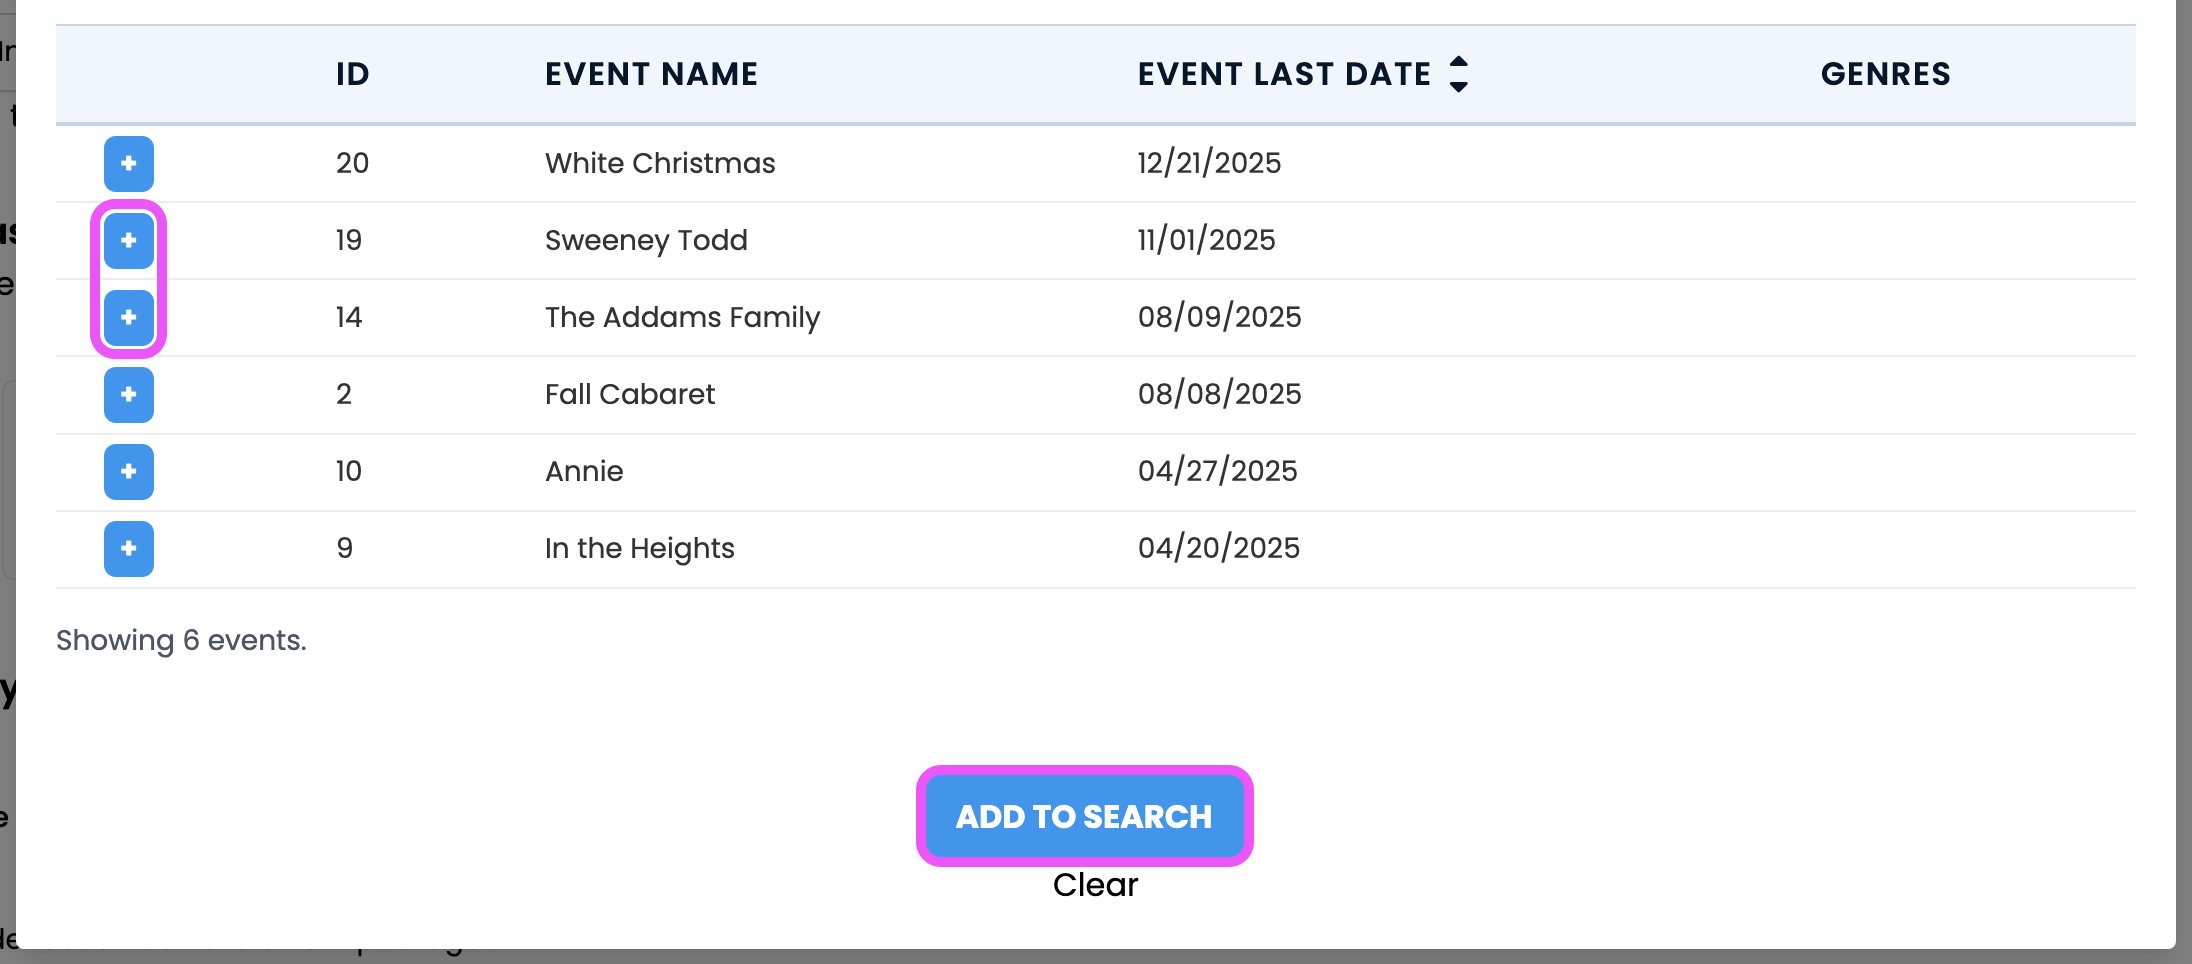Click the Fall Cabaret event name

click(630, 394)
